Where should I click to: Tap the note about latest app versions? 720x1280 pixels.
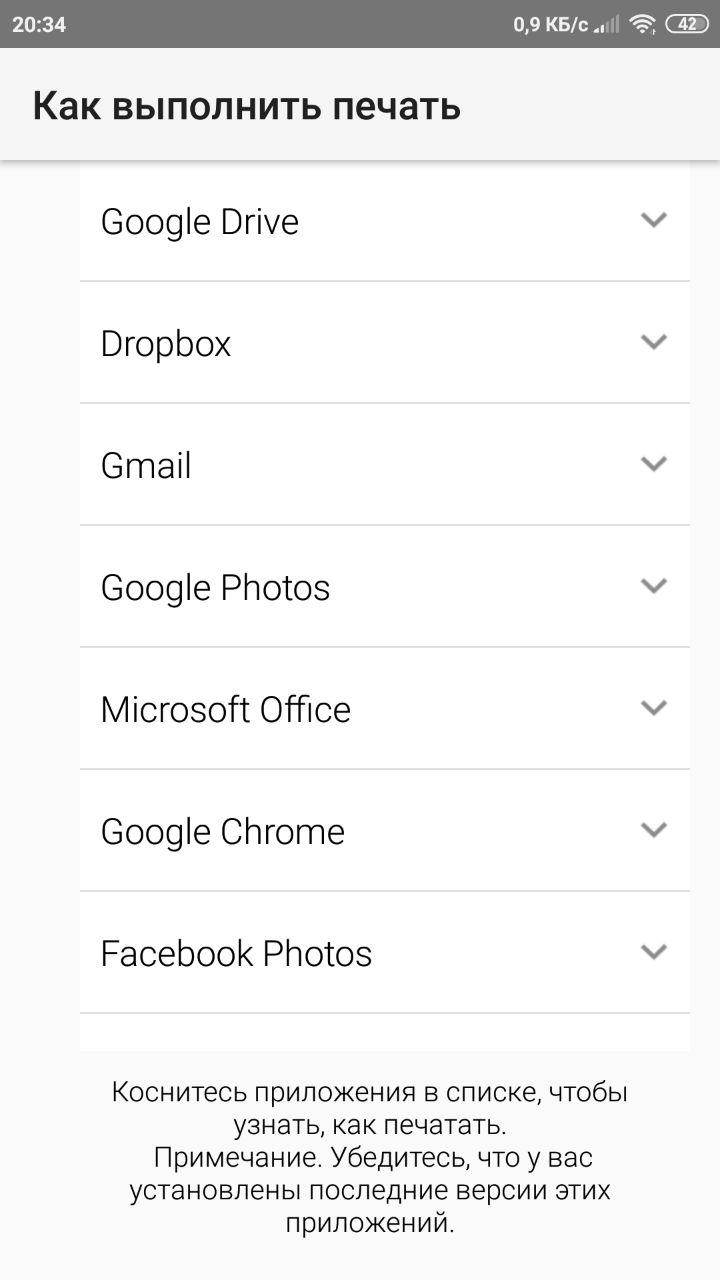coord(370,1191)
